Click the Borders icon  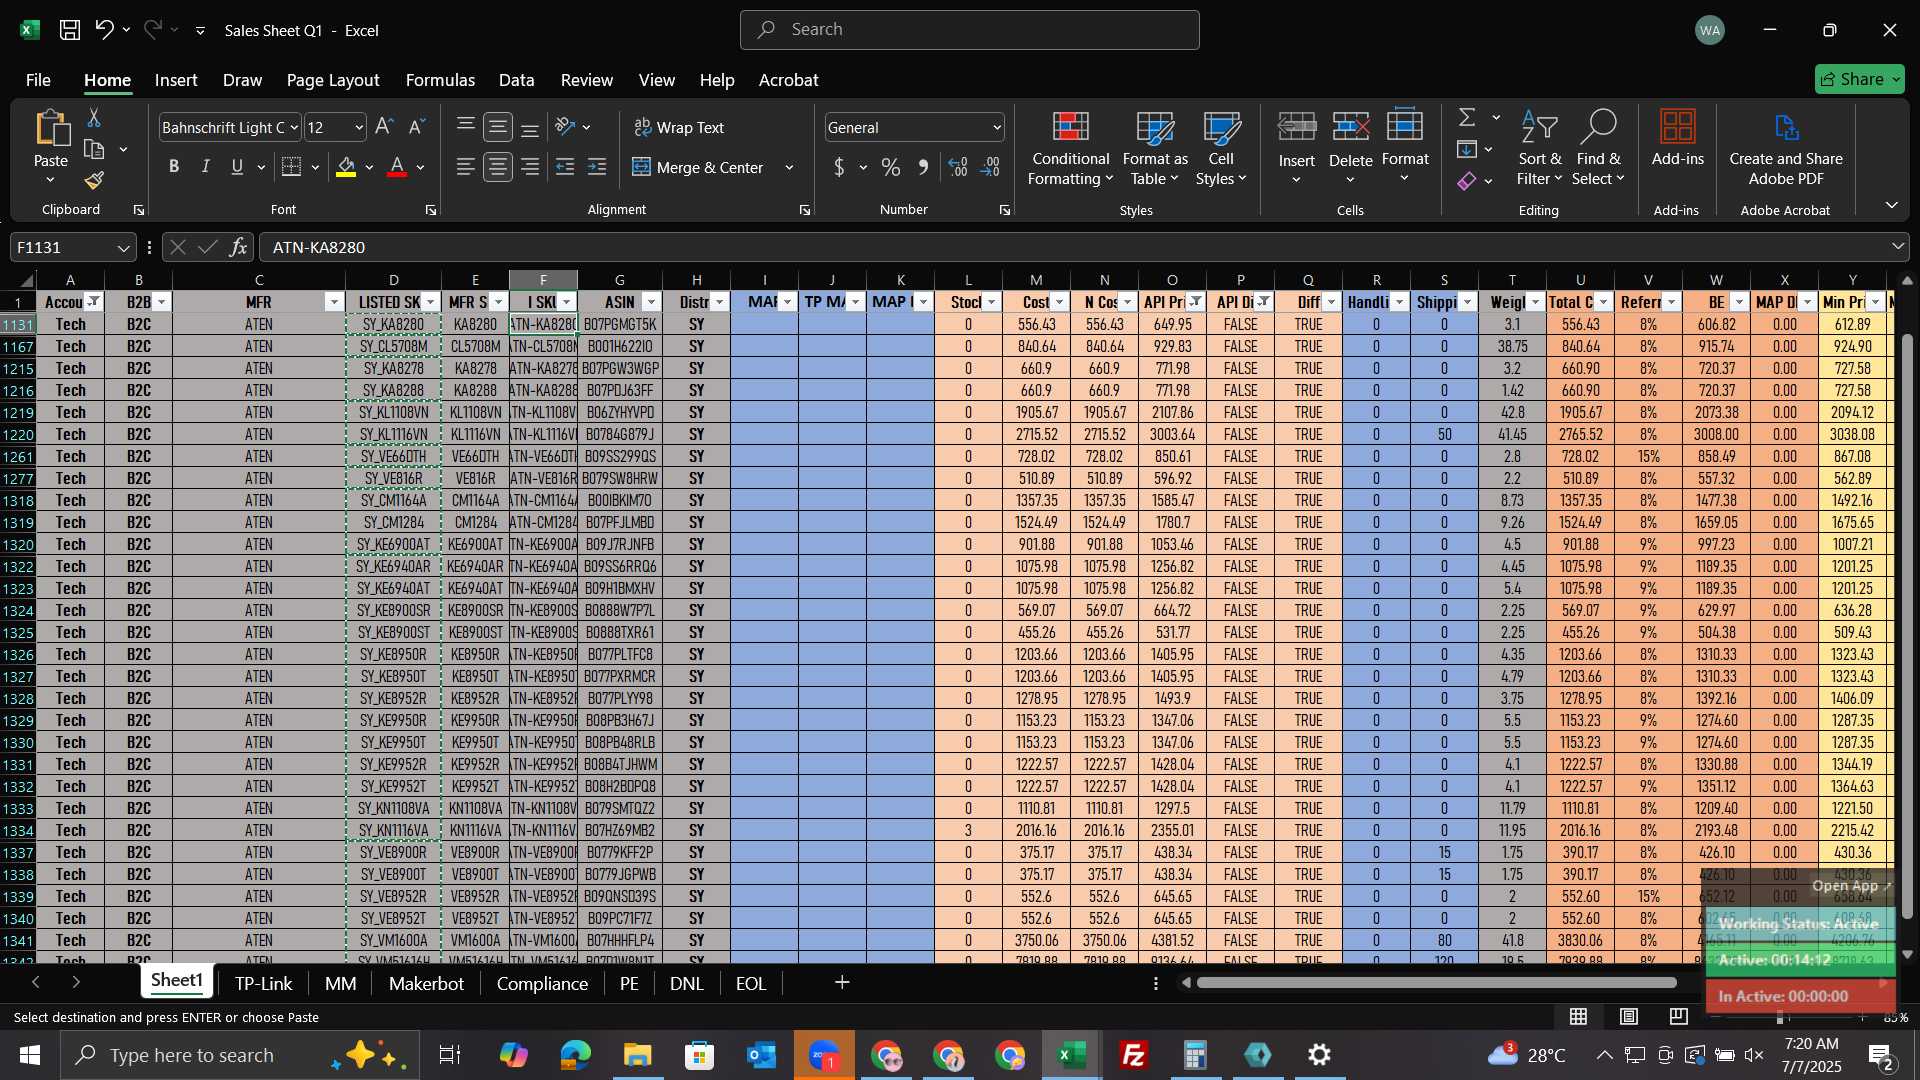291,167
